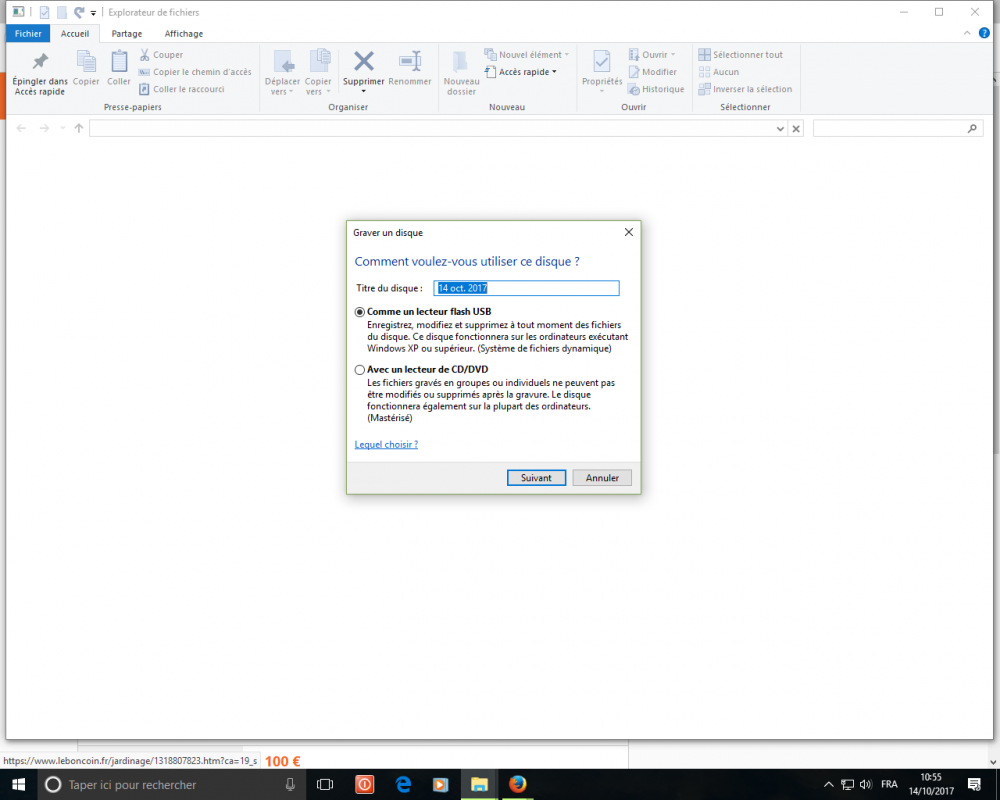The image size is (1000, 800).
Task: Click the Modifier icon
Action: point(634,72)
